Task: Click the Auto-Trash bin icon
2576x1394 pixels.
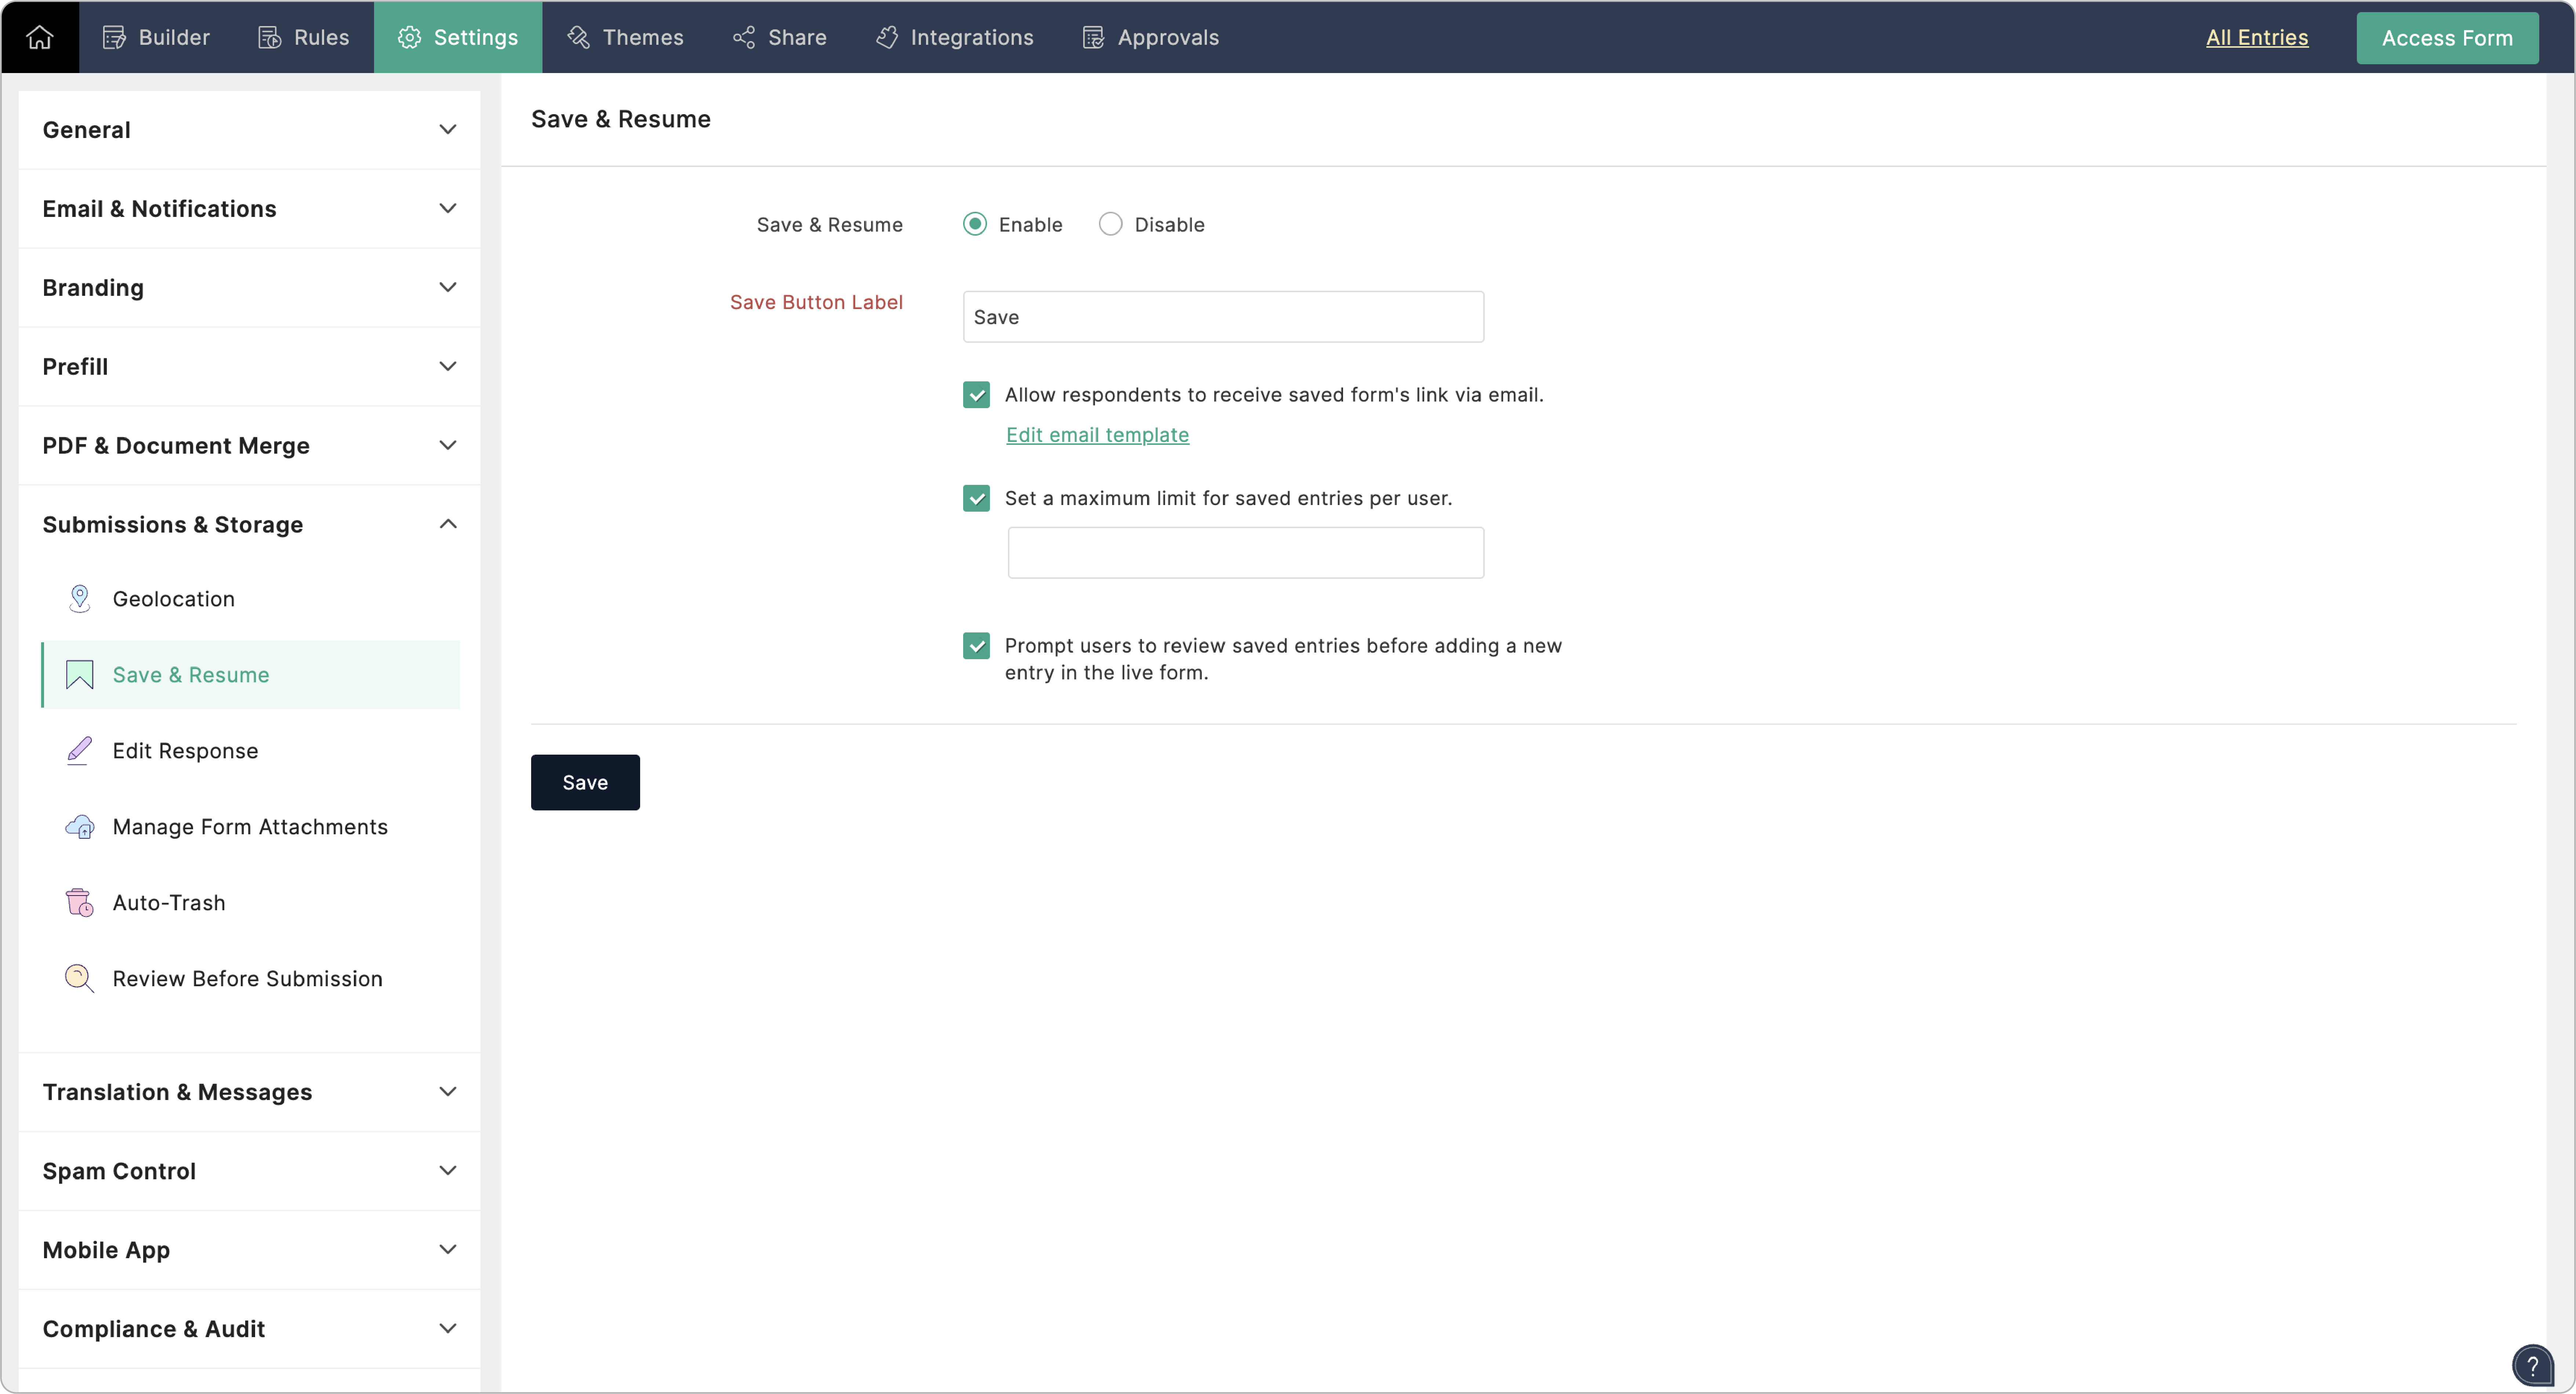Action: (79, 902)
